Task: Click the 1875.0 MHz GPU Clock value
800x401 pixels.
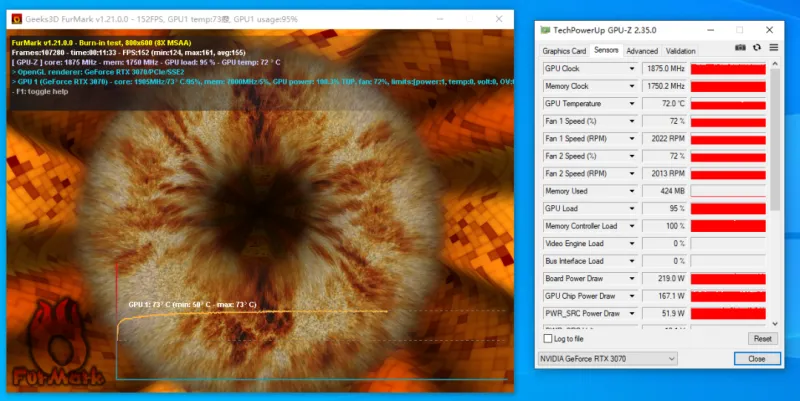Action: [664, 69]
